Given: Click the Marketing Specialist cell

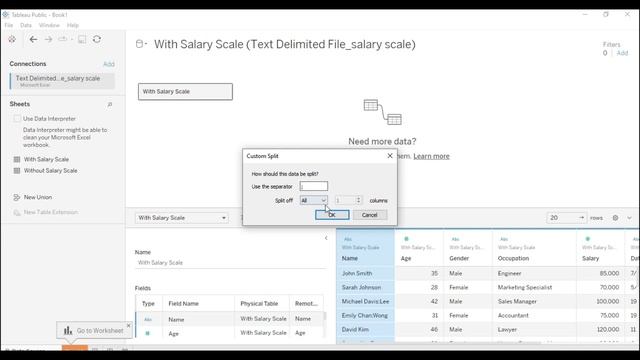Looking at the screenshot, I should pos(525,287).
